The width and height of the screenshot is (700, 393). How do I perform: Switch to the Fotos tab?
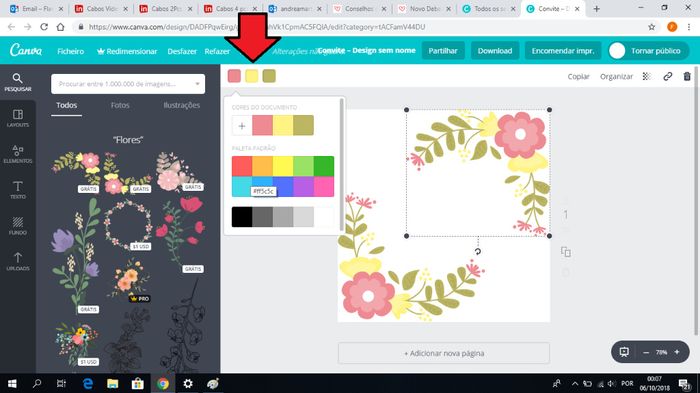(120, 105)
